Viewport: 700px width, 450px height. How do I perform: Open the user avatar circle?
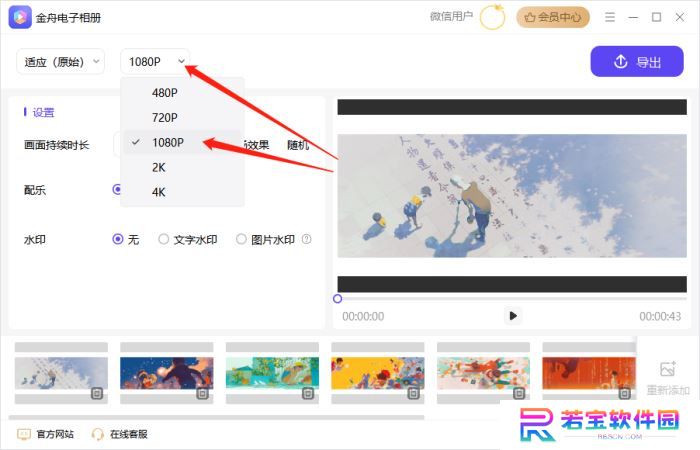(x=492, y=17)
